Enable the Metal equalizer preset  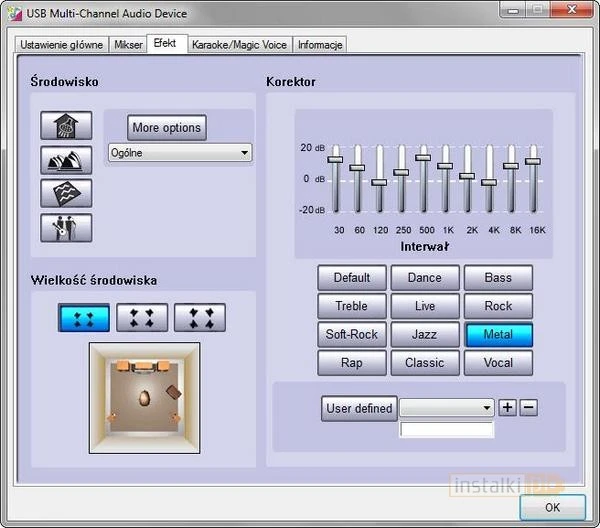[x=498, y=334]
